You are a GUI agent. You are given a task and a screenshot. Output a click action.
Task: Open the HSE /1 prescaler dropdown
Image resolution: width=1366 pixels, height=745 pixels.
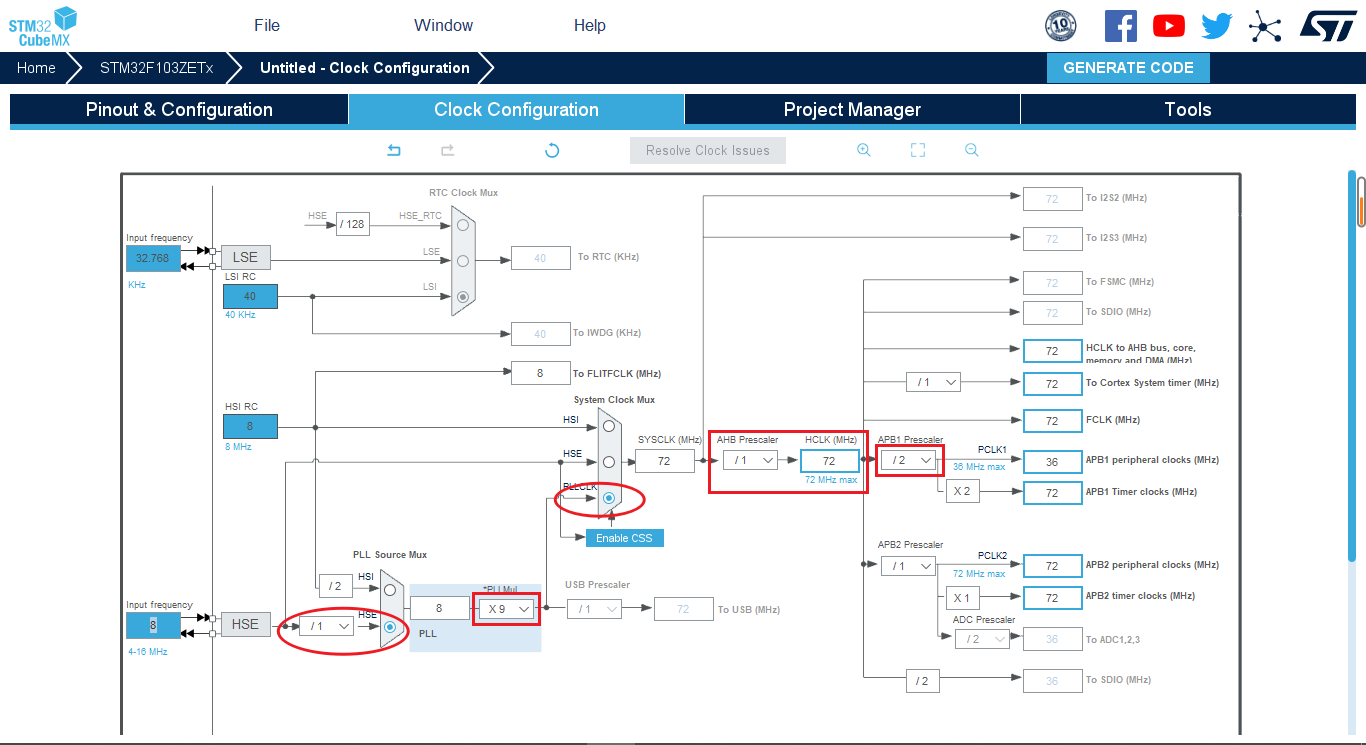click(327, 626)
